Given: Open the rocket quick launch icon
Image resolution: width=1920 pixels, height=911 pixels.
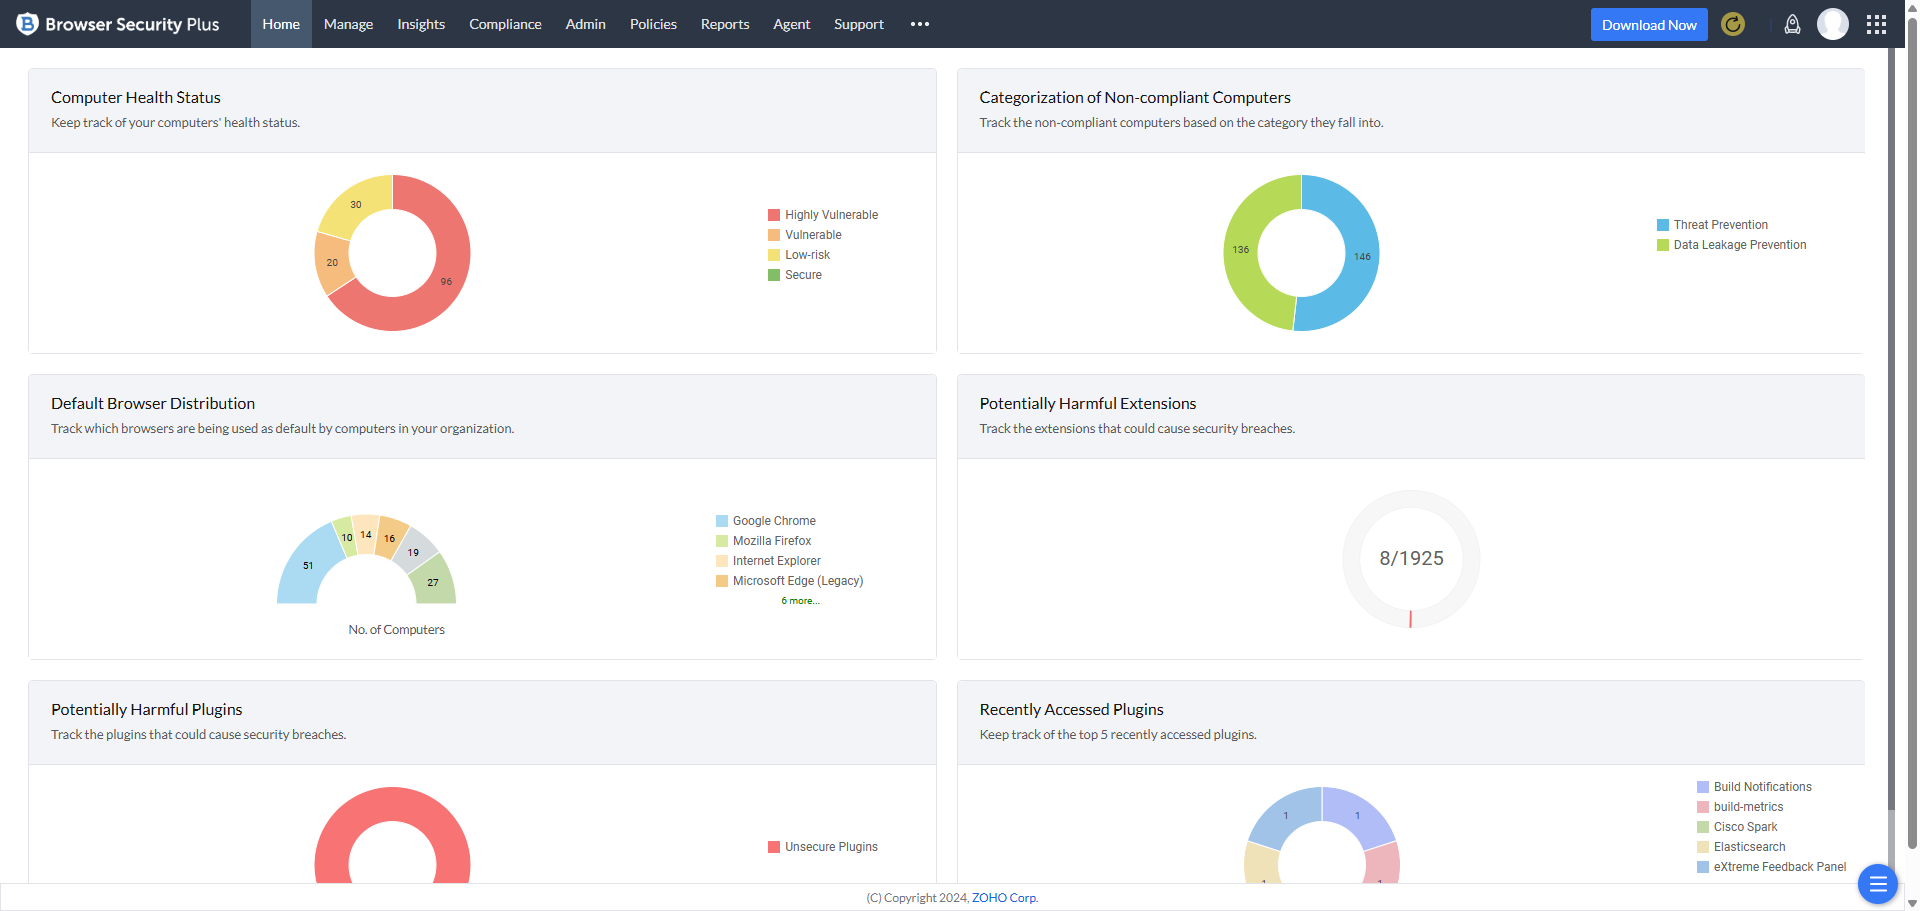Looking at the screenshot, I should coord(1792,24).
